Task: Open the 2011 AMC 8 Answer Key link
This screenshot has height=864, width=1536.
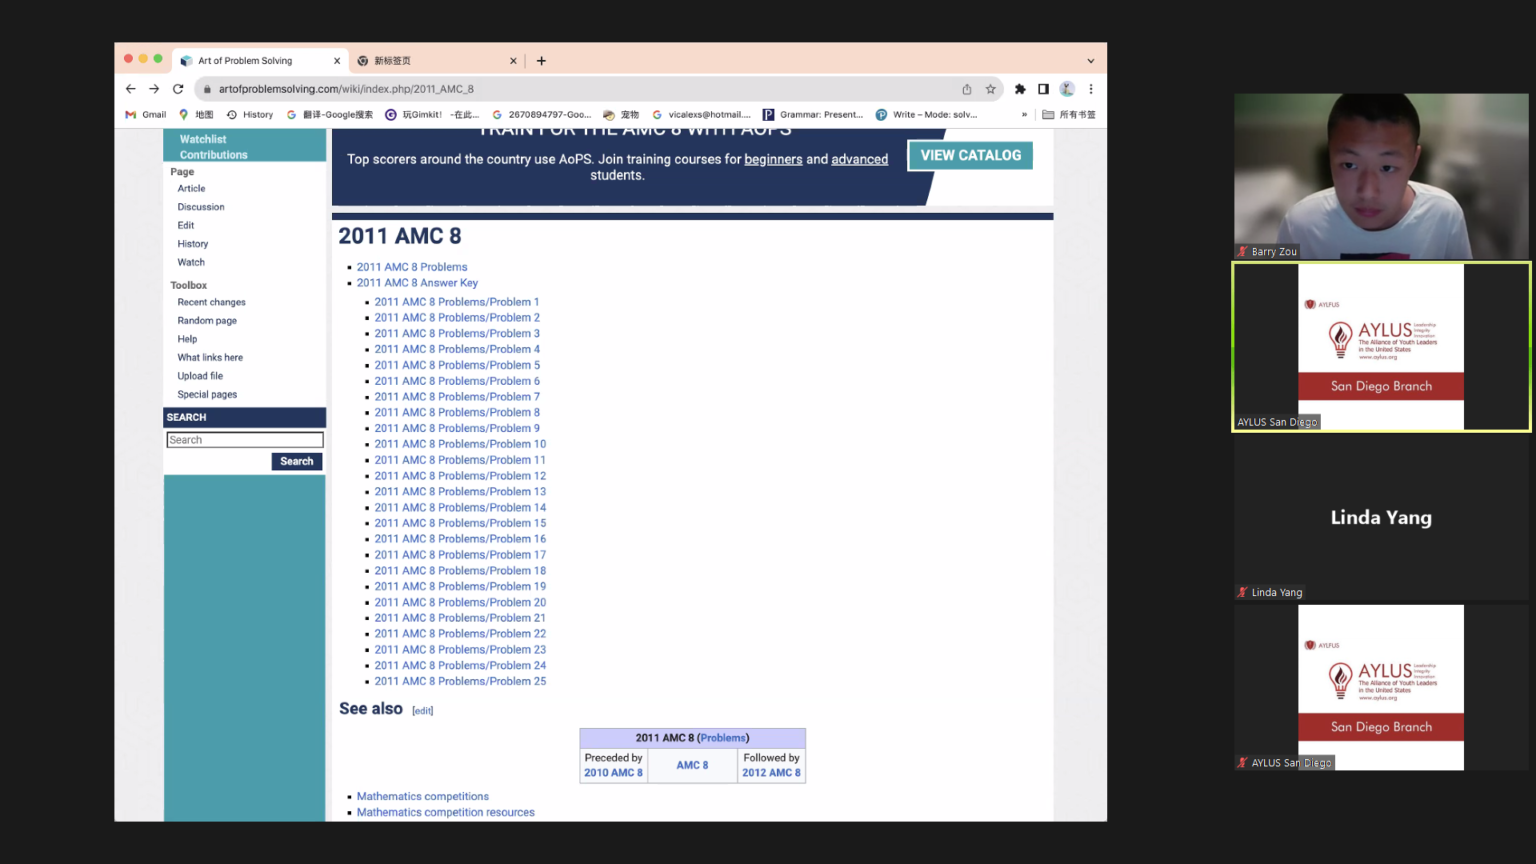Action: (417, 283)
